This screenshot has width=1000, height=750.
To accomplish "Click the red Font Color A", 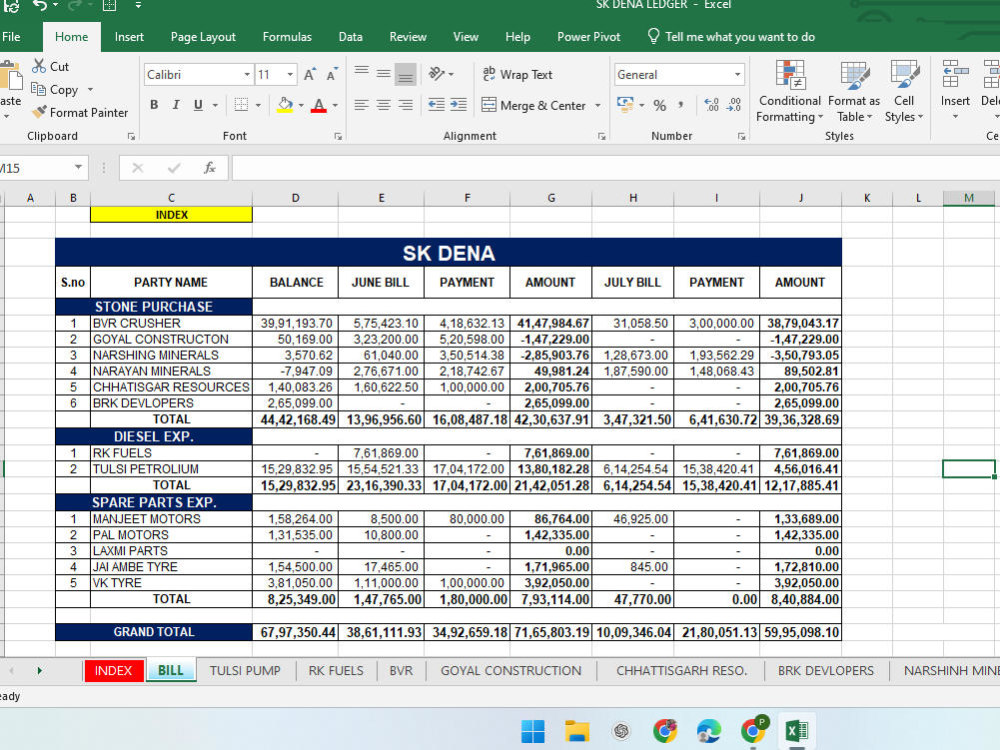I will click(x=319, y=105).
